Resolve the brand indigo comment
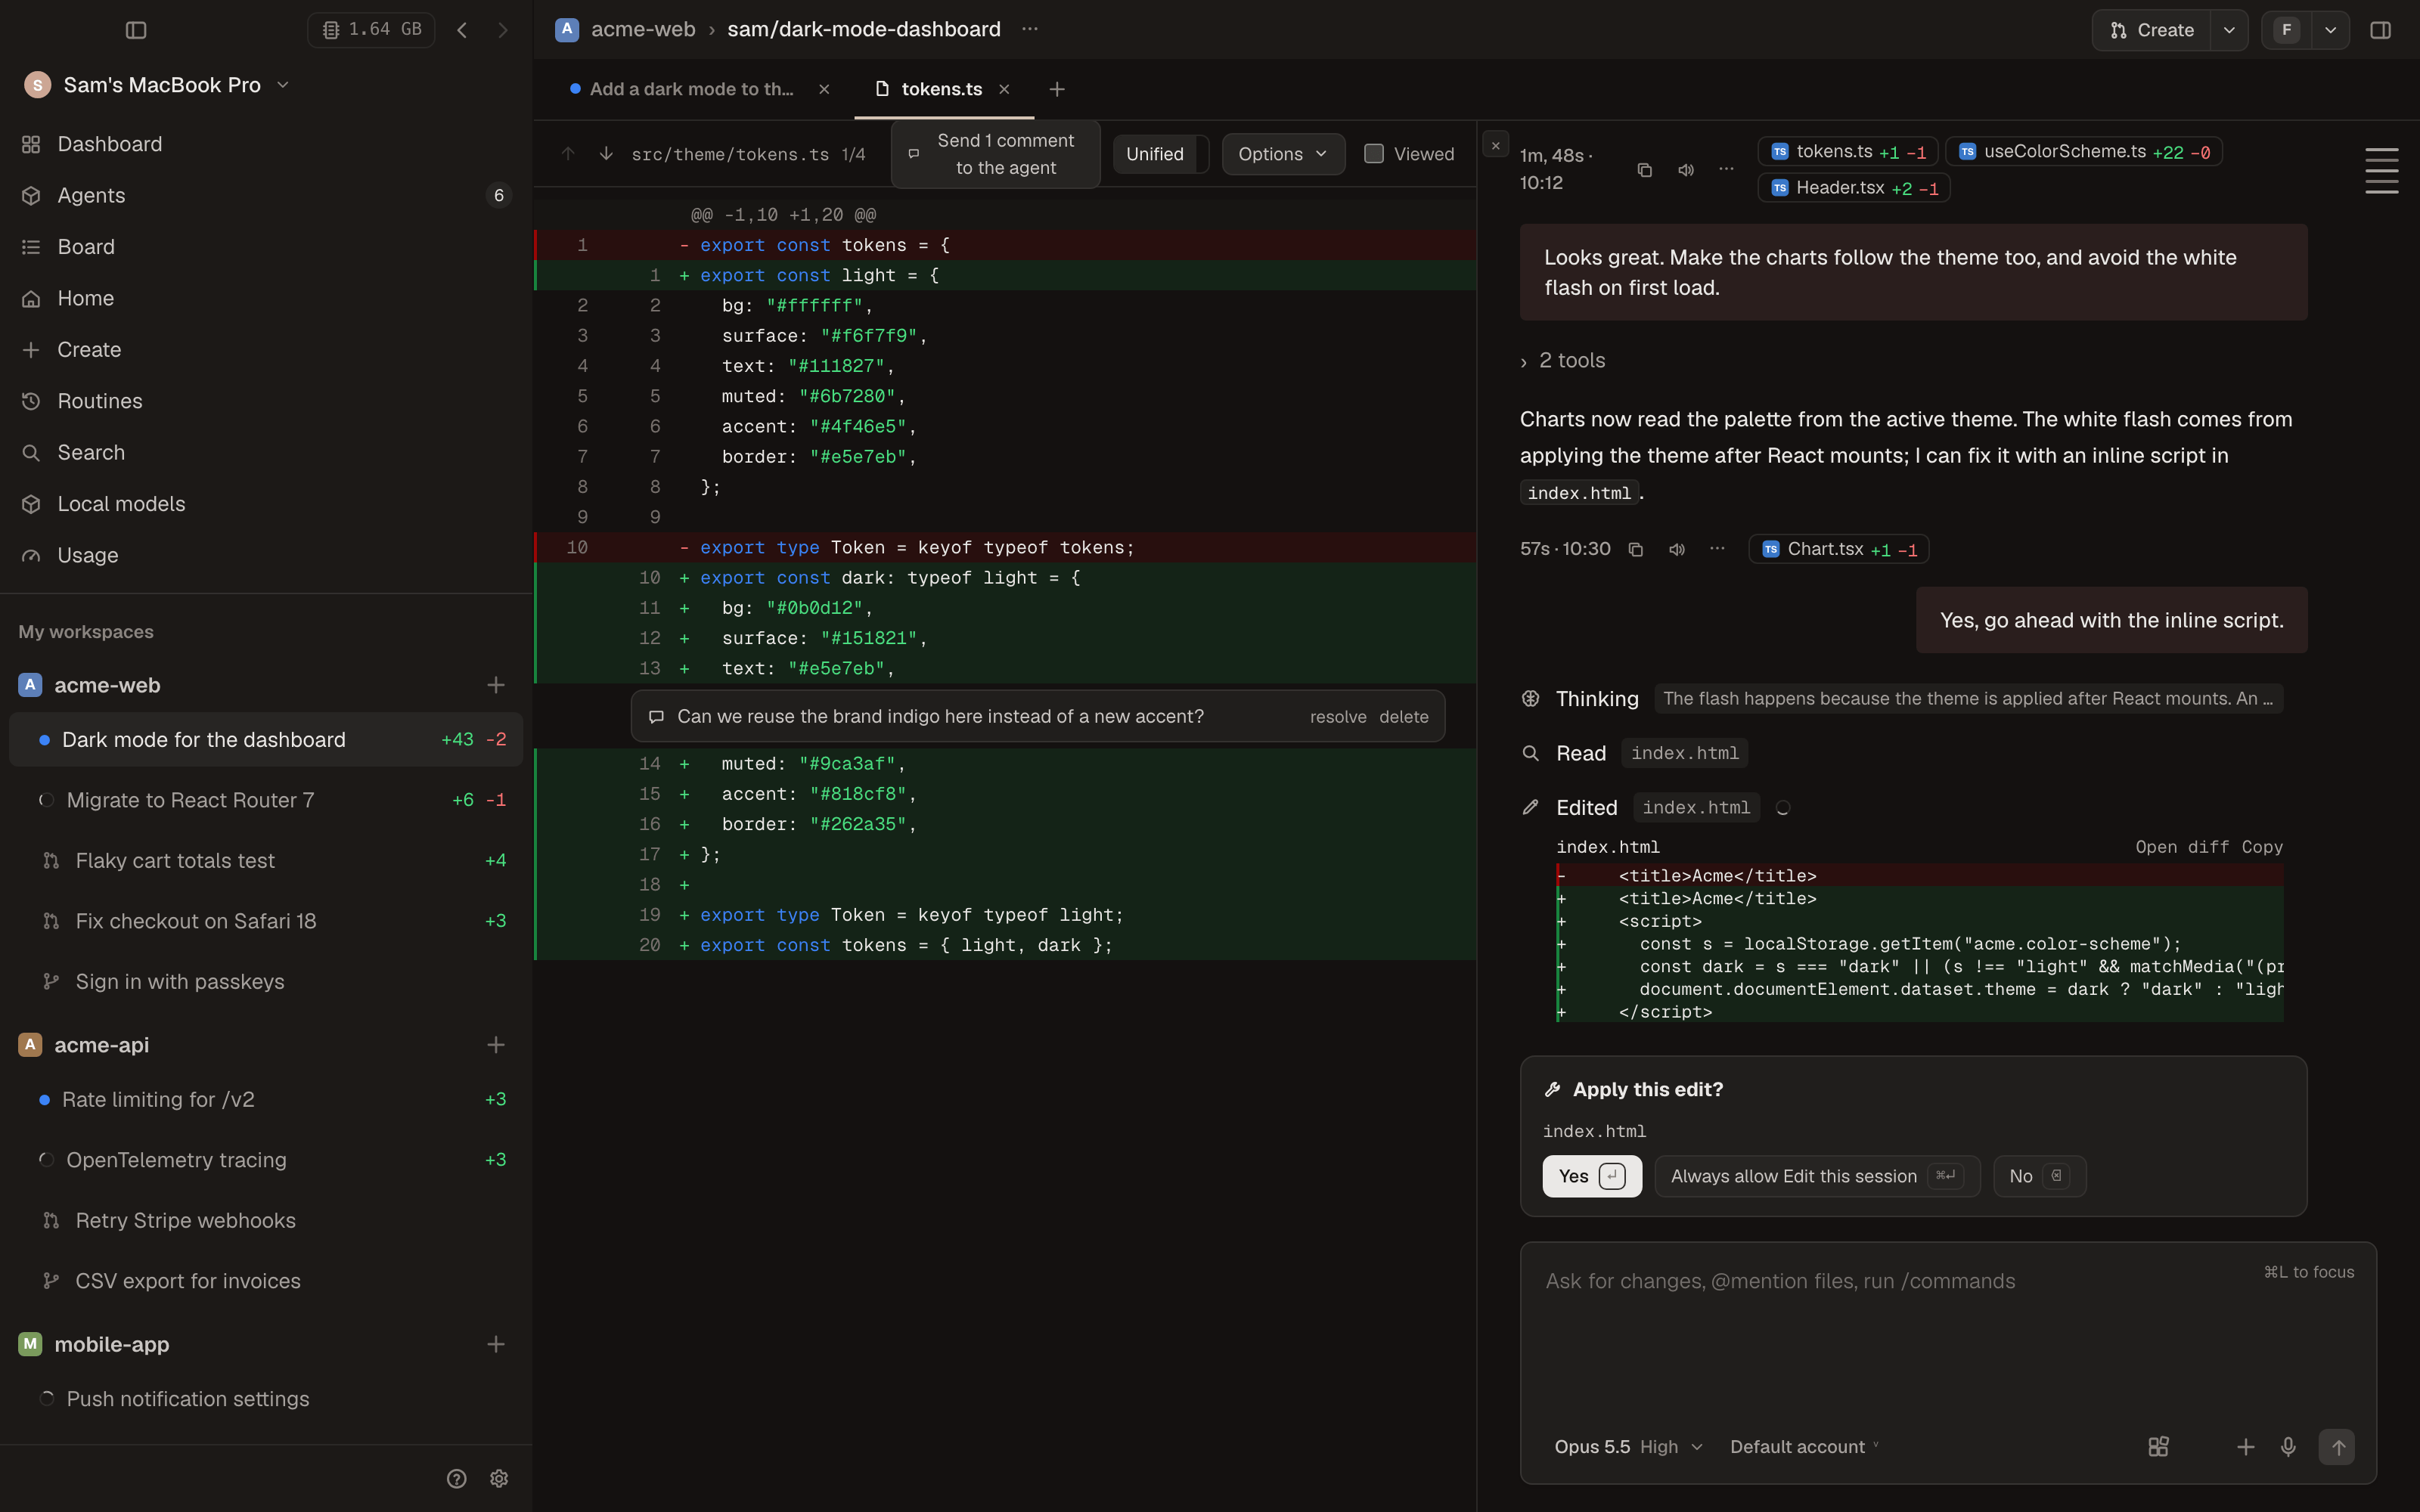The height and width of the screenshot is (1512, 2420). pos(1338,717)
